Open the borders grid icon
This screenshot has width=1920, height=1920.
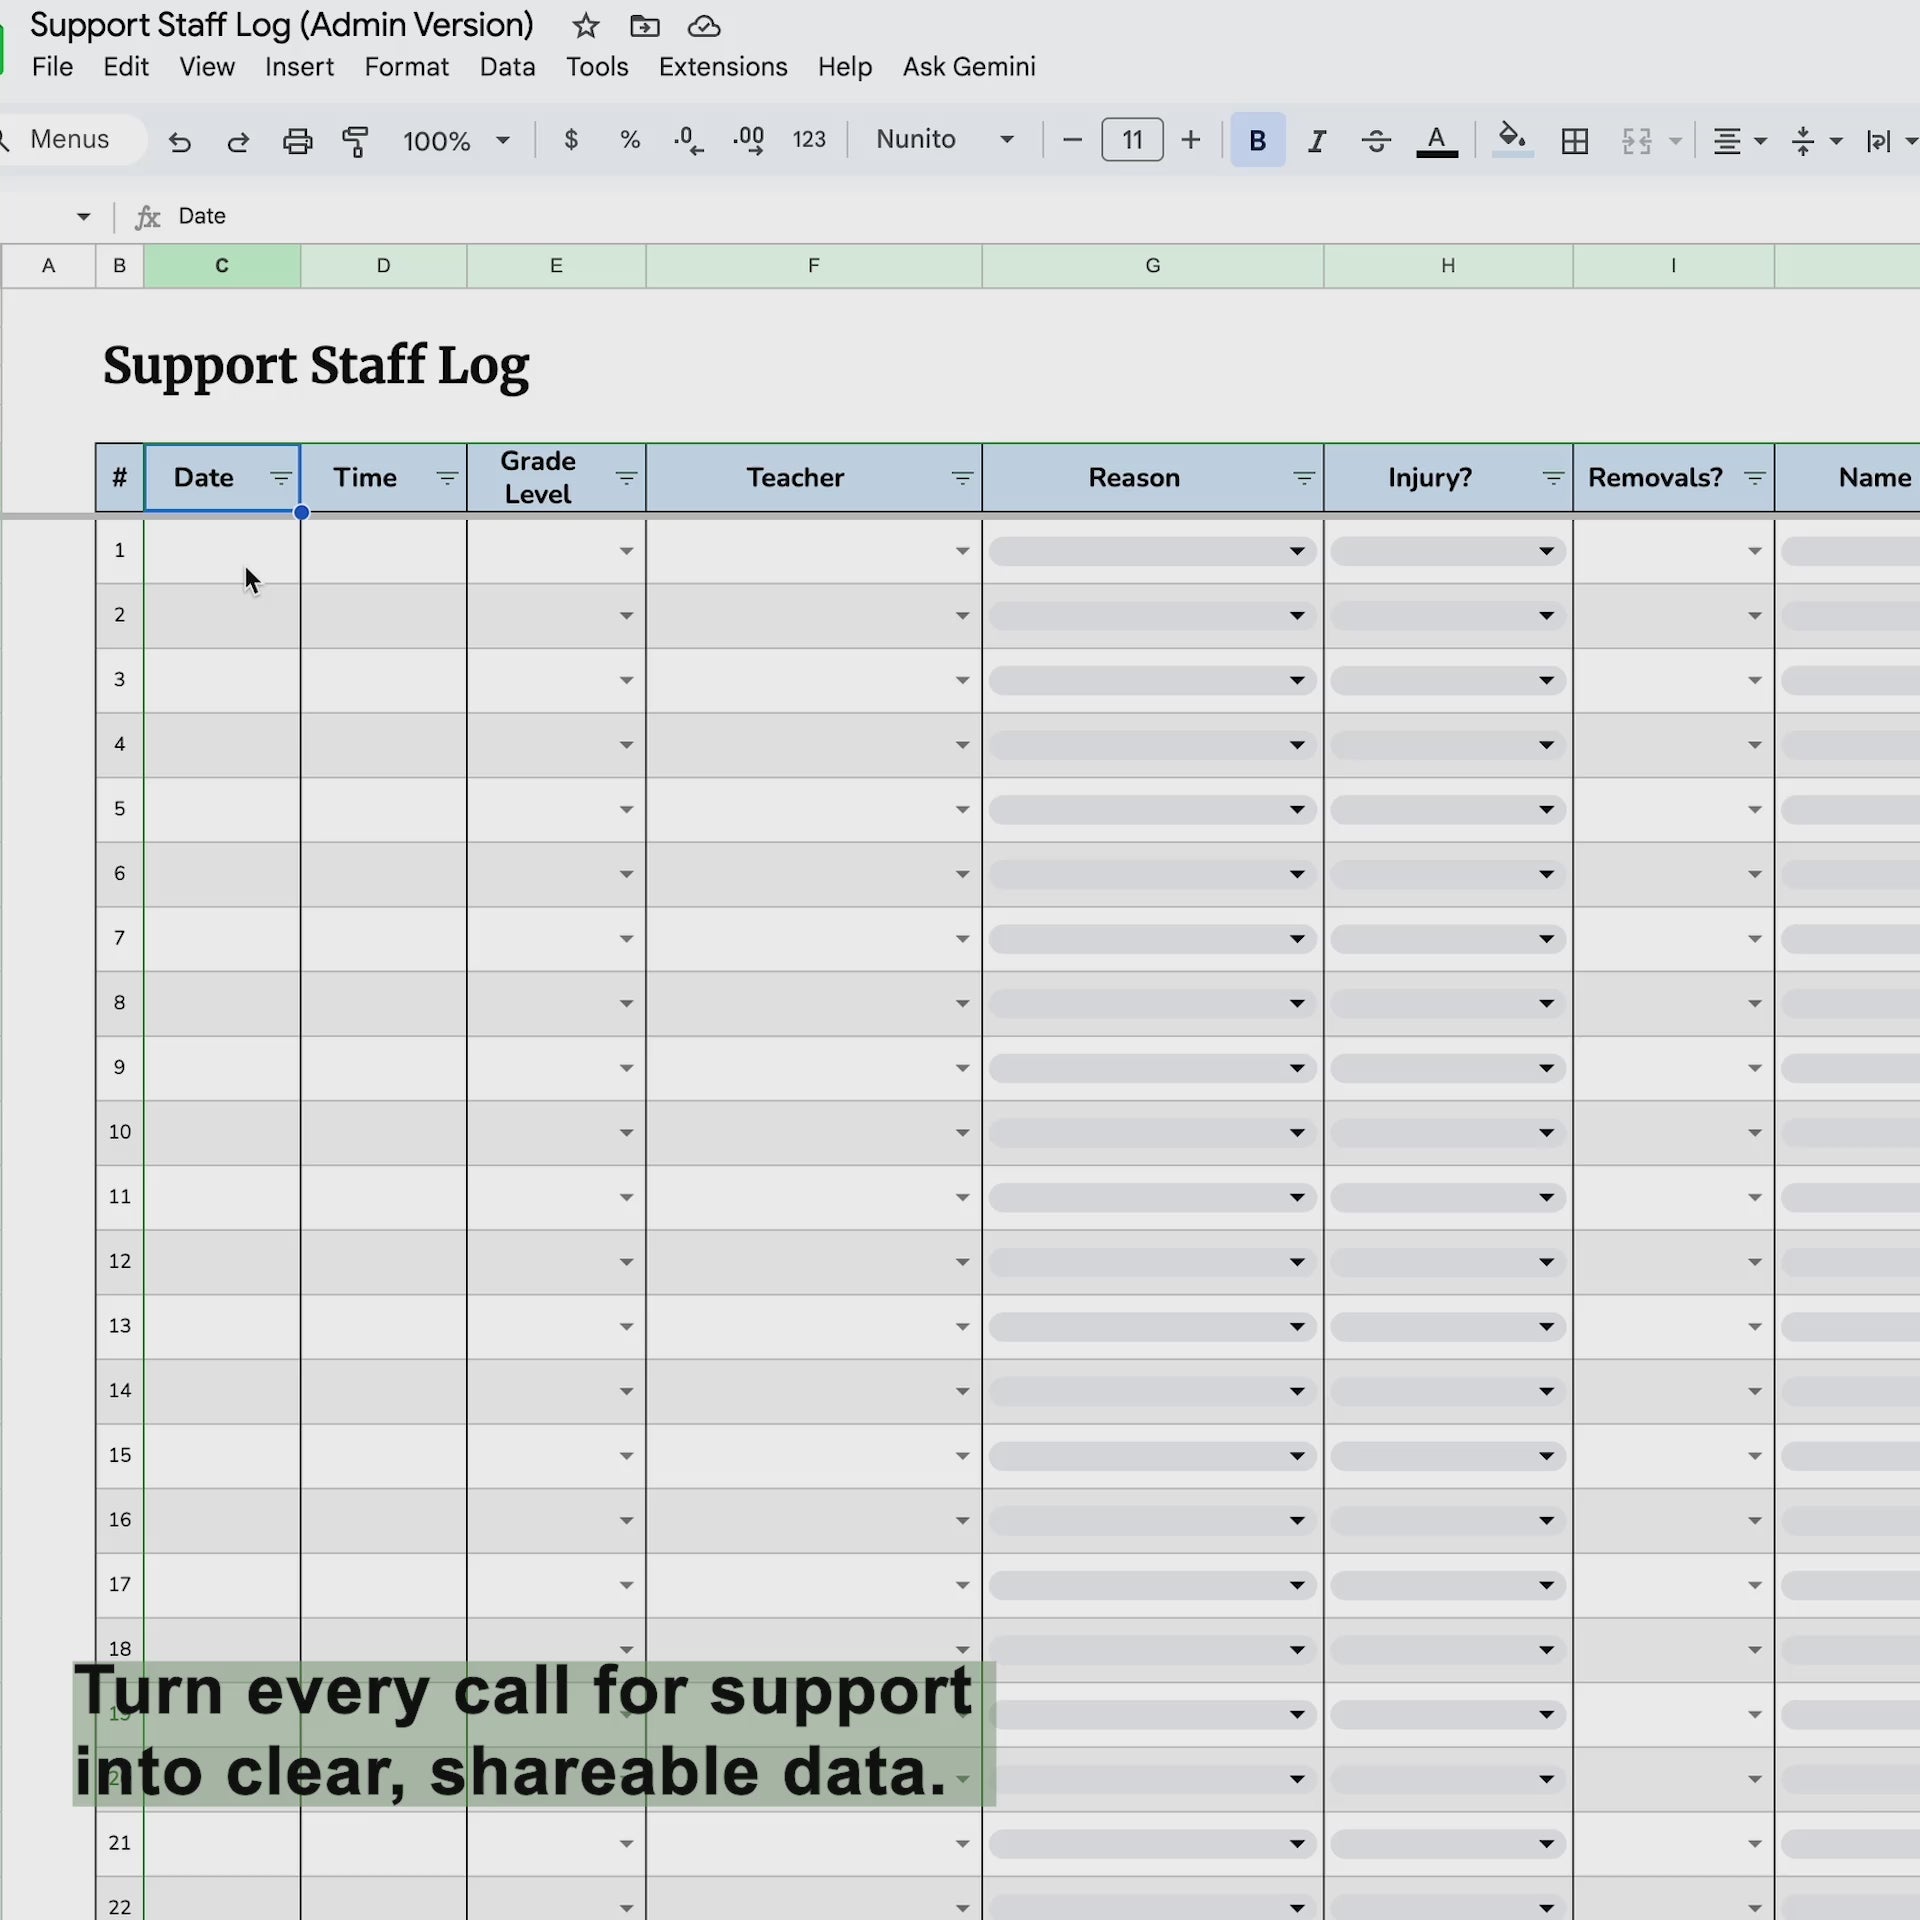[1574, 141]
